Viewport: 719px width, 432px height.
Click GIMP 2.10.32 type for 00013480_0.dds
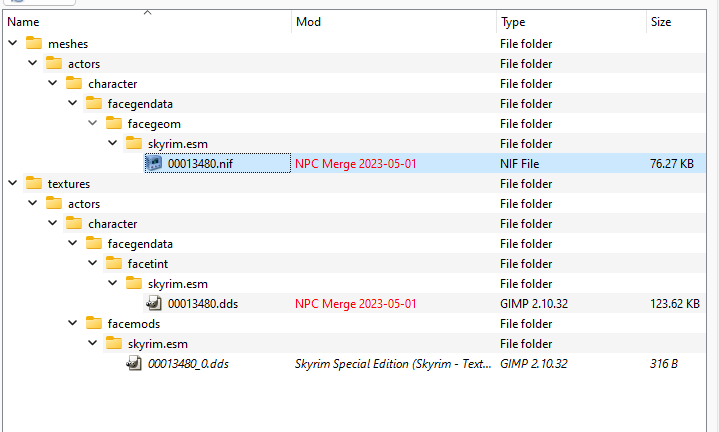pos(534,364)
